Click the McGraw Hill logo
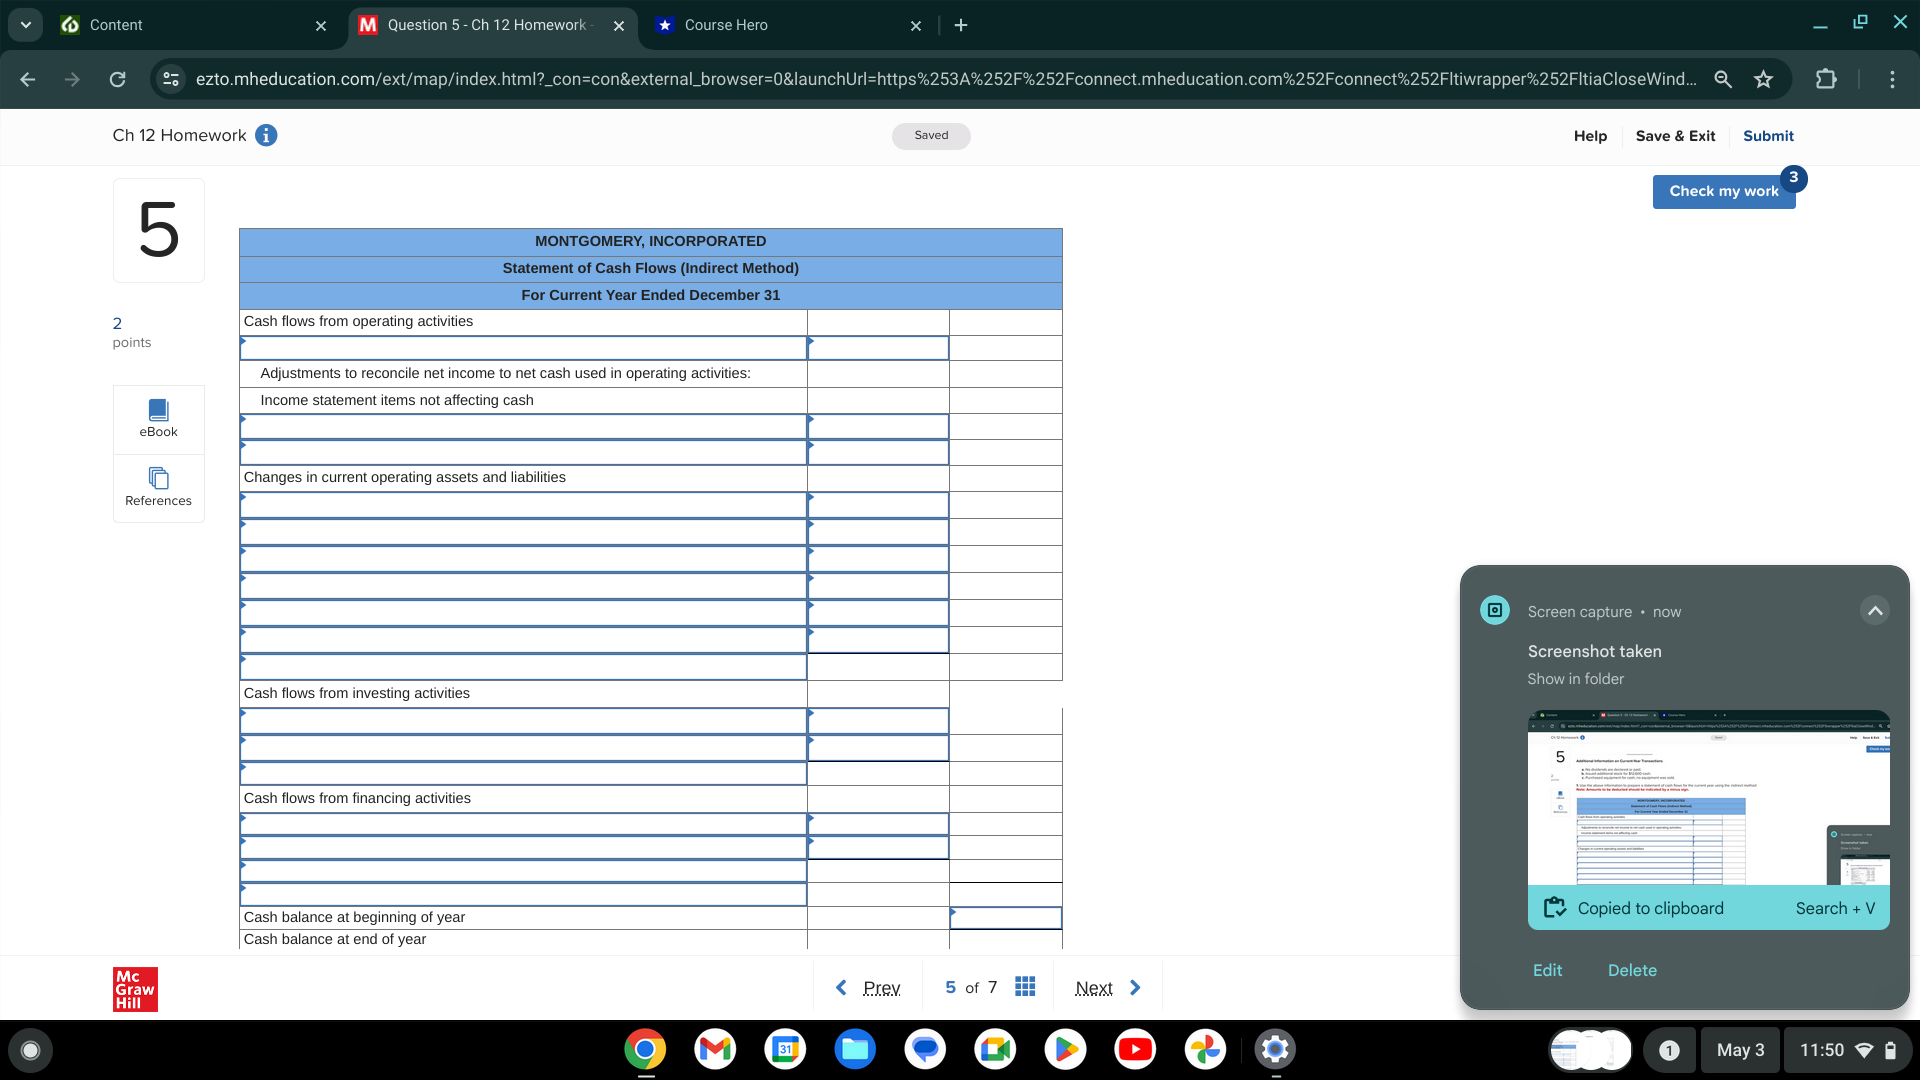1920x1080 pixels. pyautogui.click(x=134, y=989)
